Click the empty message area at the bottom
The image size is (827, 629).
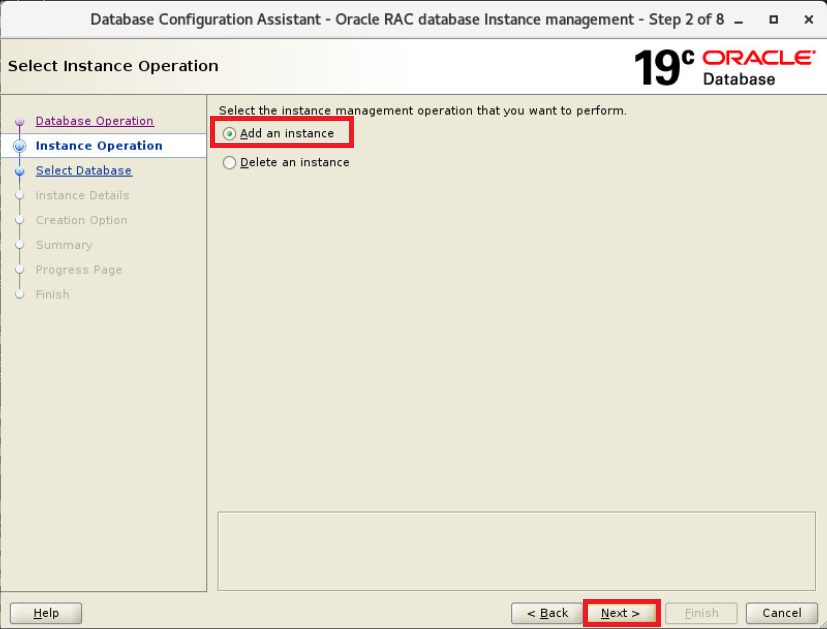coord(516,551)
